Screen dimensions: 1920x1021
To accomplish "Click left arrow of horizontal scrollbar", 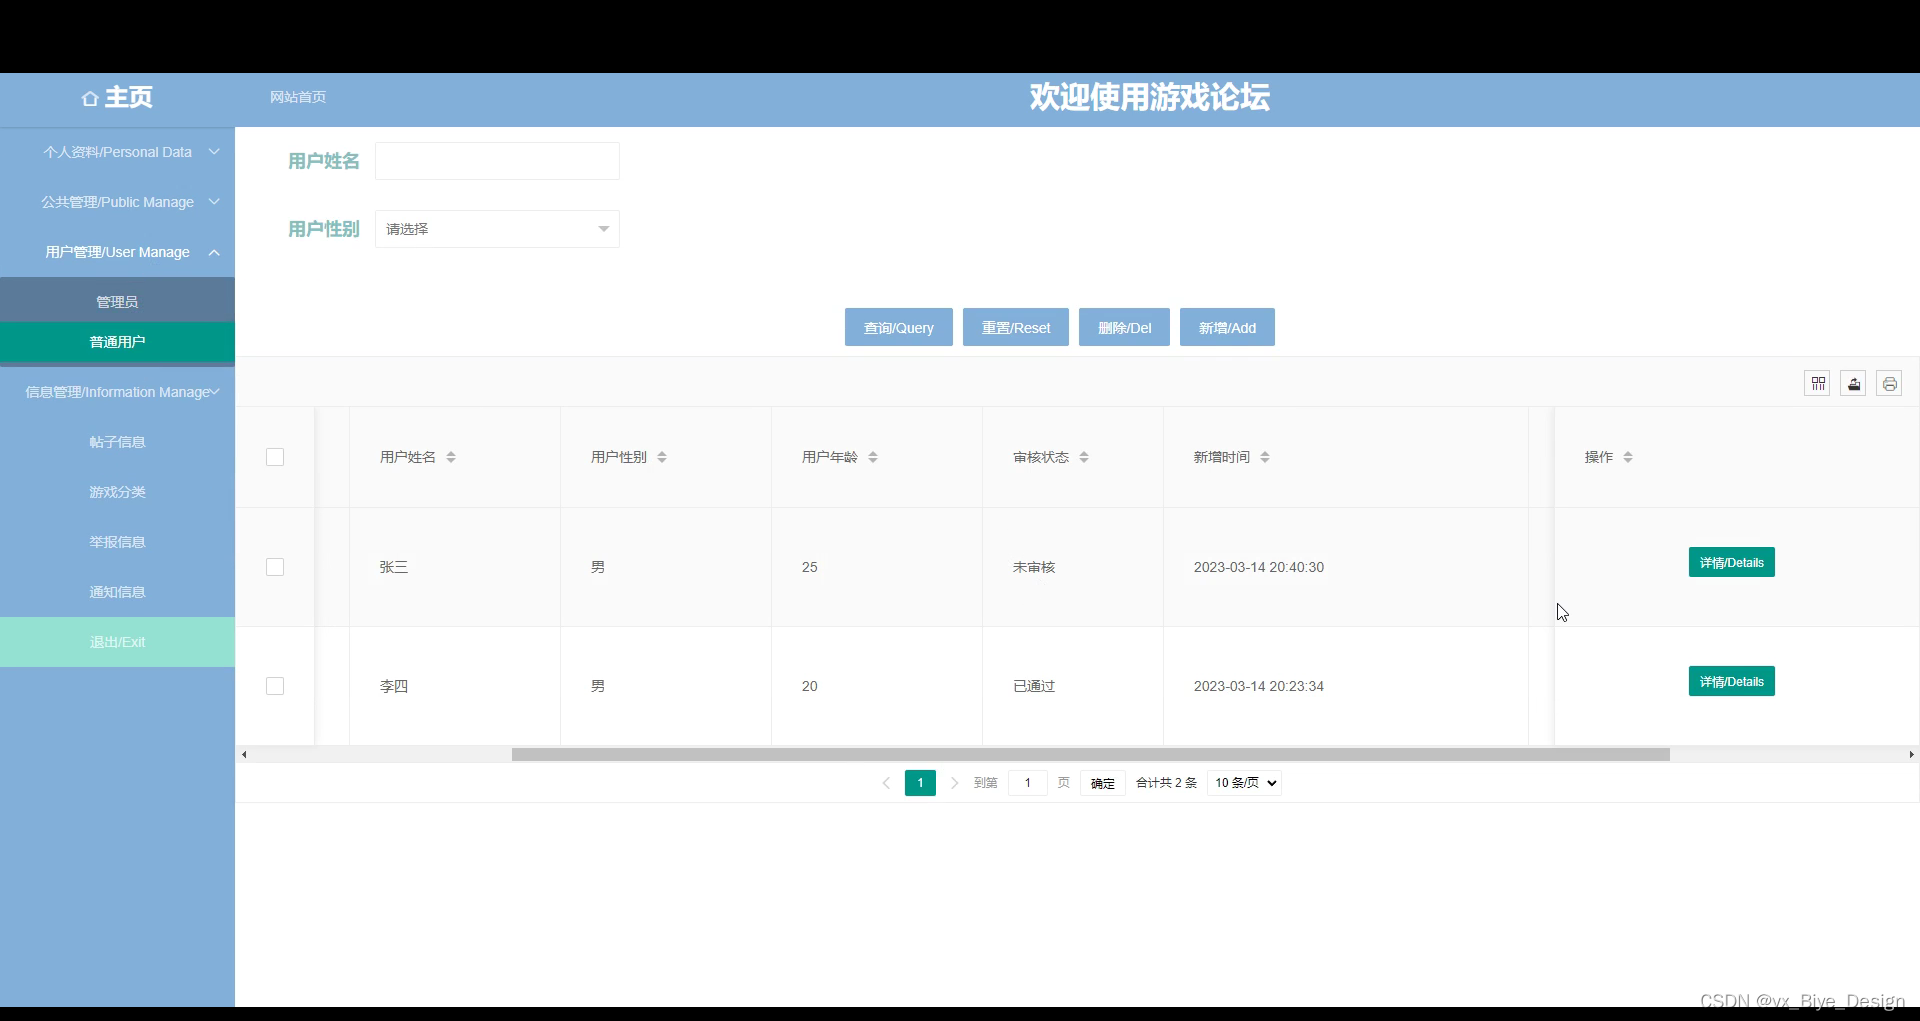I will [x=244, y=755].
